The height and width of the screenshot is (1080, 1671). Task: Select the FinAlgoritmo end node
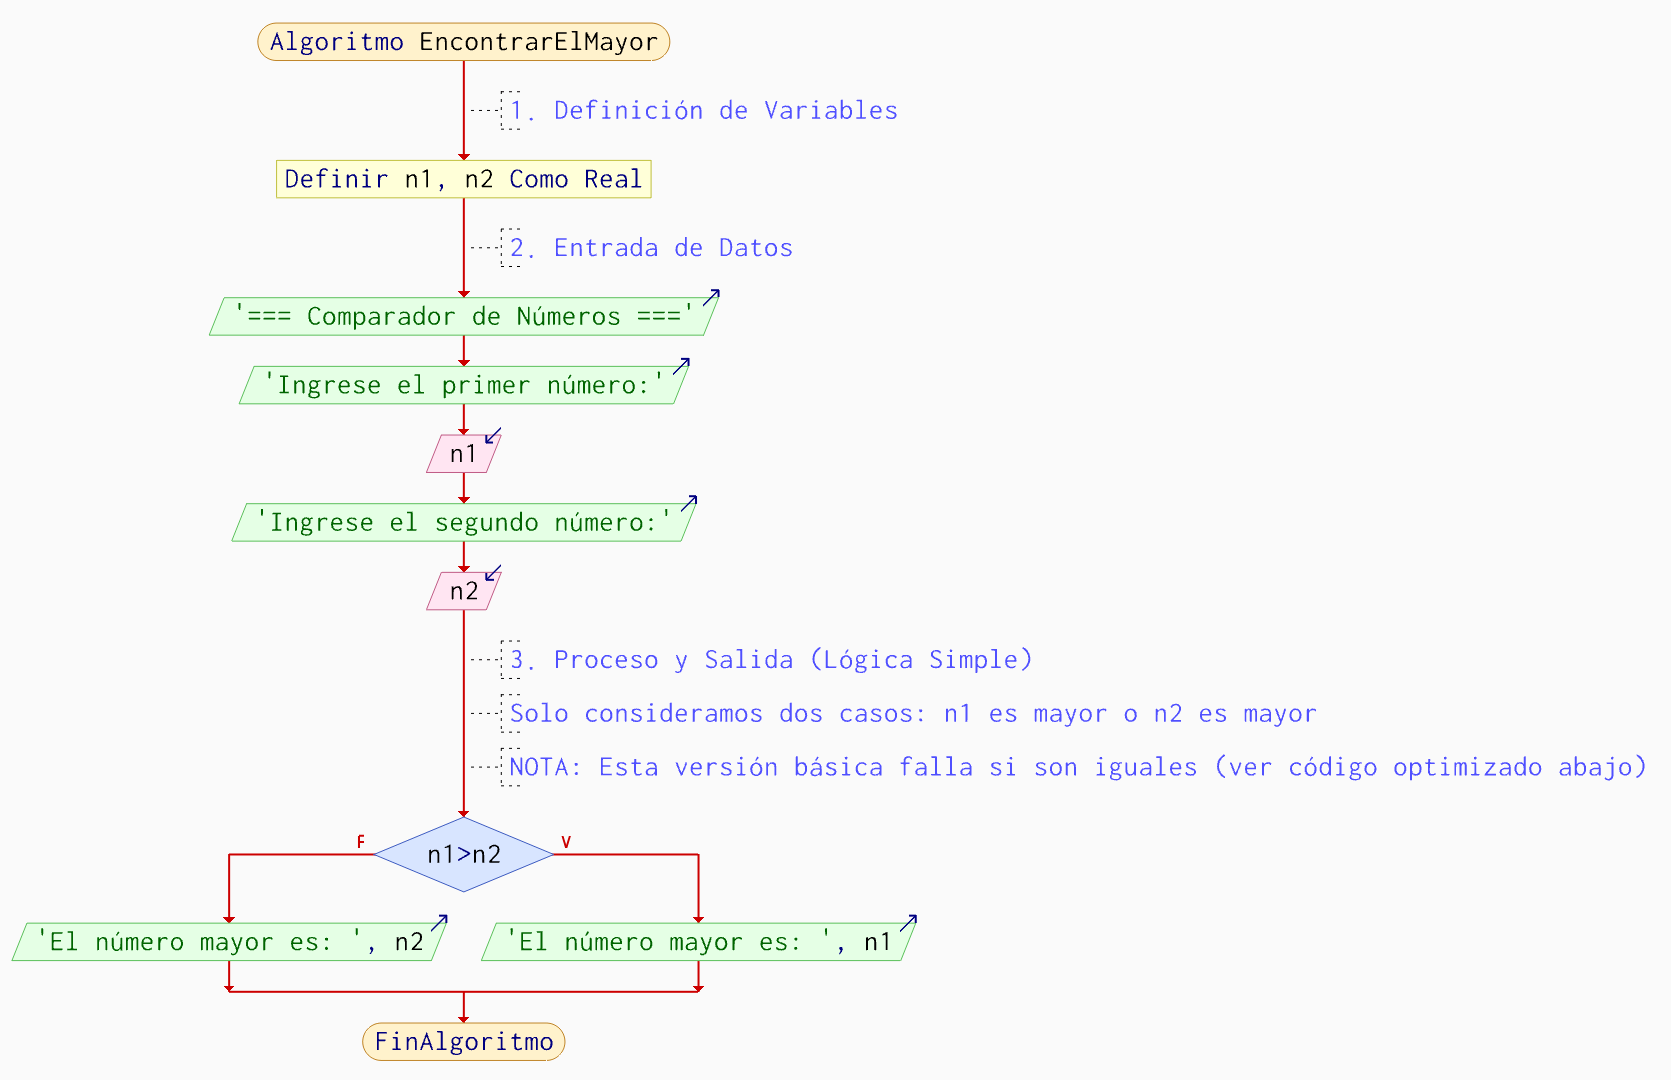pyautogui.click(x=463, y=1042)
